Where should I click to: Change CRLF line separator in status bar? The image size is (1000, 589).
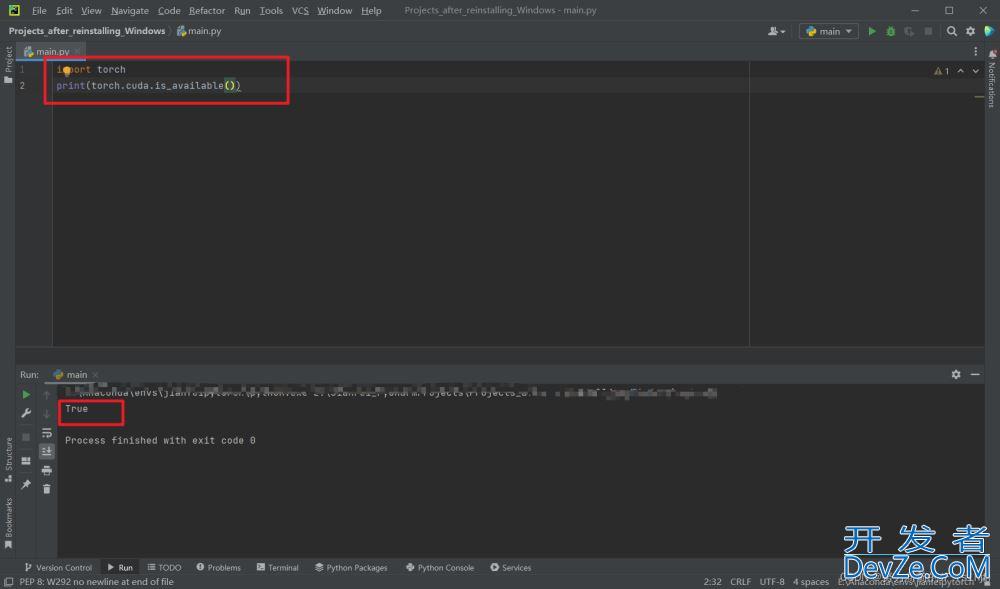740,581
